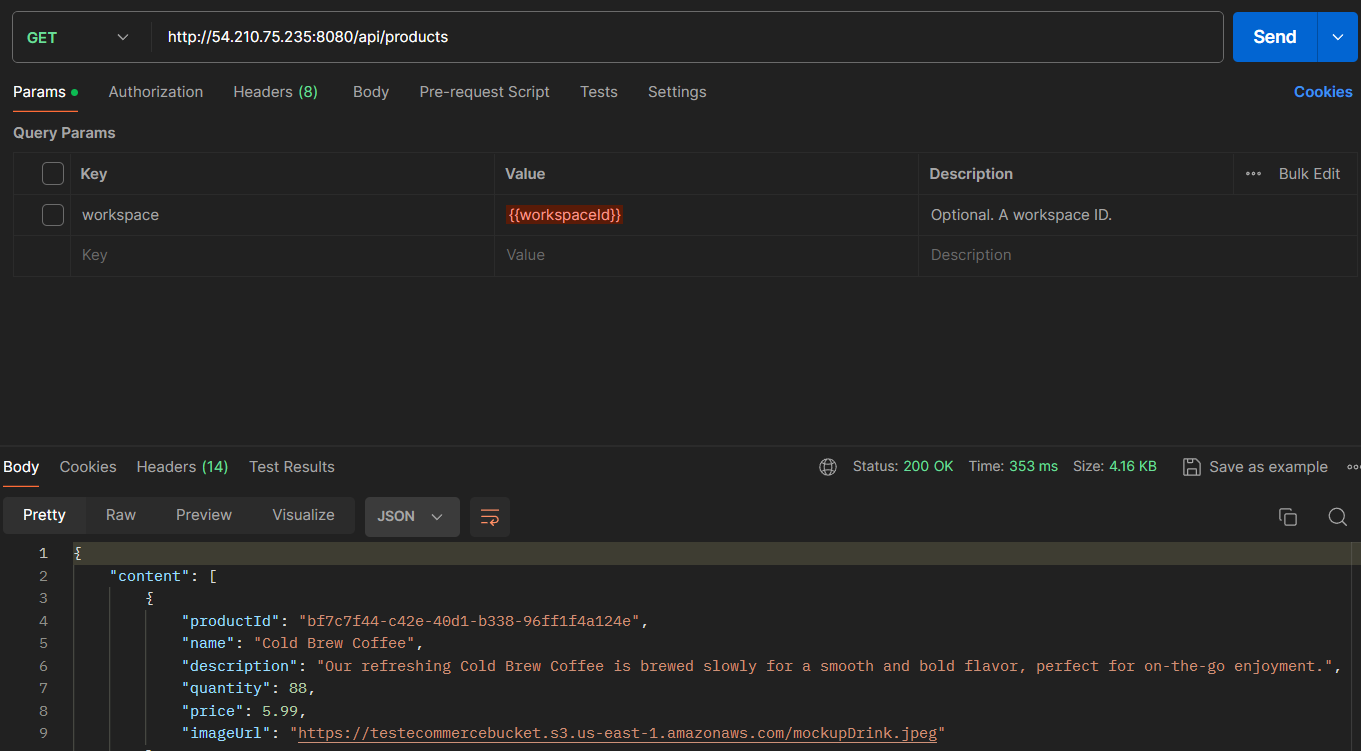
Task: Open the Send button options arrow
Action: tap(1337, 37)
